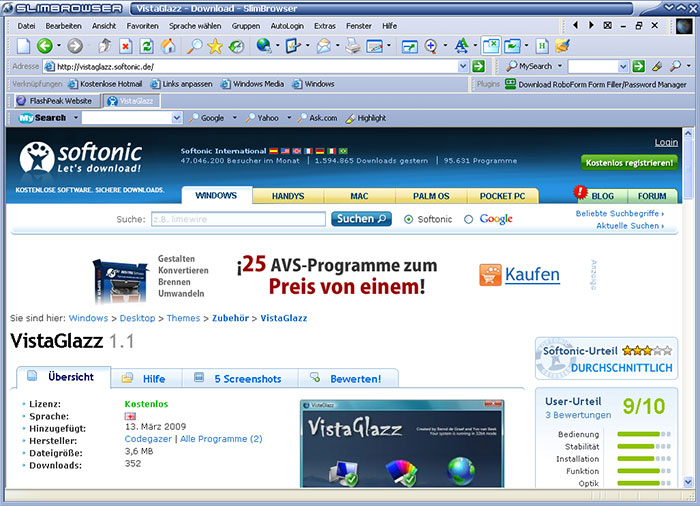Click the Print icon in the toolbar
The height and width of the screenshot is (506, 700).
point(351,46)
